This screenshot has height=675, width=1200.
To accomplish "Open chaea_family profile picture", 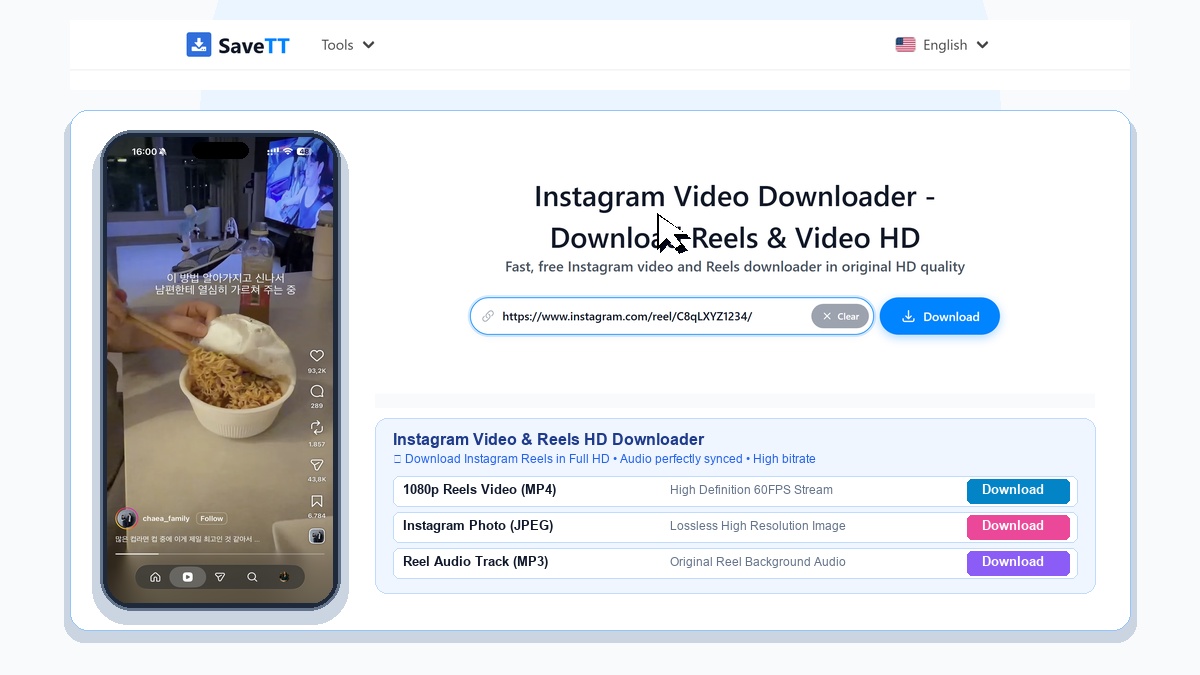I will pyautogui.click(x=126, y=519).
